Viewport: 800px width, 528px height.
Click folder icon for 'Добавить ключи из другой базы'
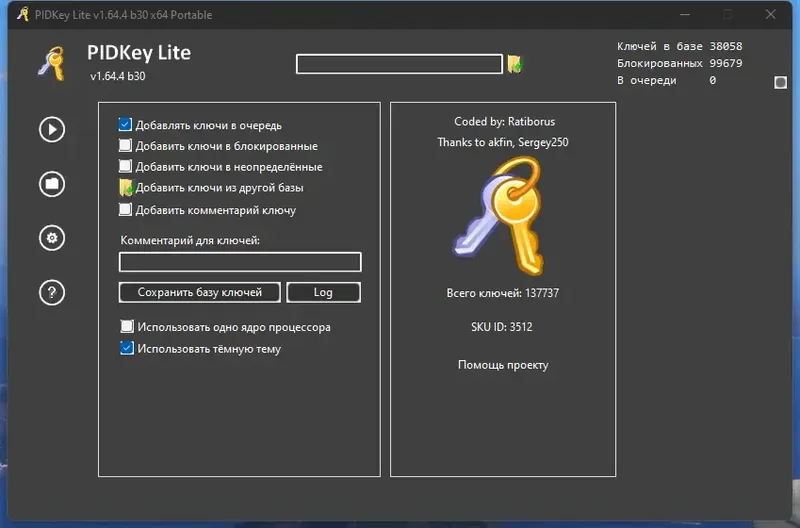click(x=126, y=188)
